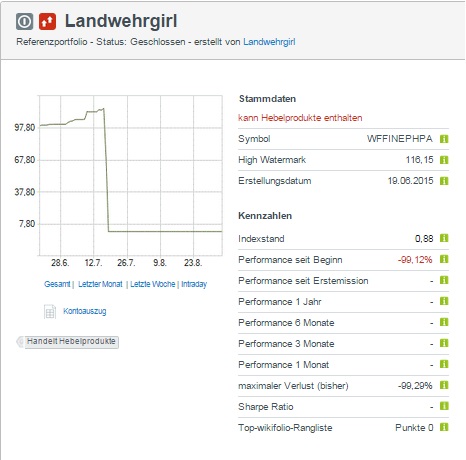Open the Landwehrgirl creator profile link

click(269, 42)
